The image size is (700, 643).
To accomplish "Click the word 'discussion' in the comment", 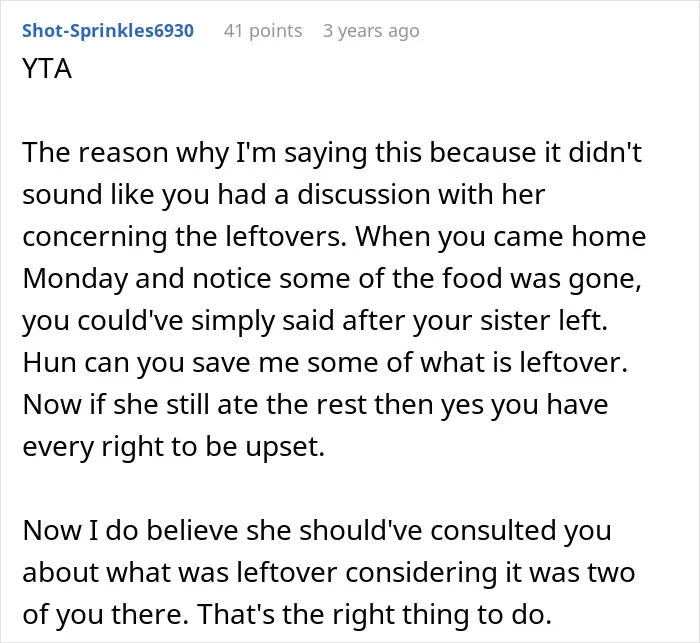I will (363, 195).
